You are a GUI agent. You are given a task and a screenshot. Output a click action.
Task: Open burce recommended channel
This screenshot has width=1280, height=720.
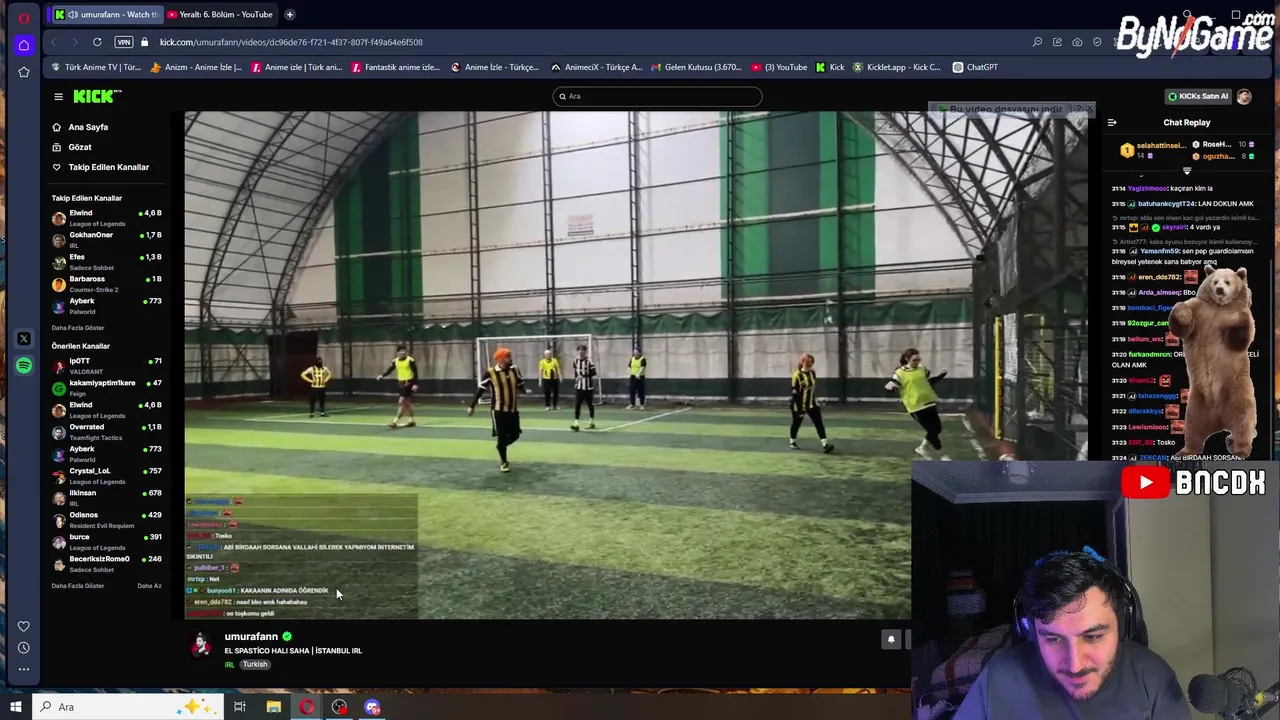[106, 541]
